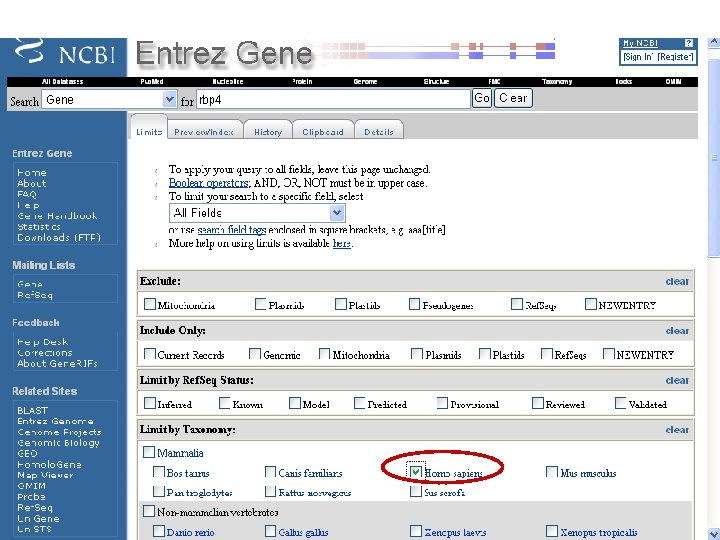The image size is (720, 540).
Task: Open the Boolean operators link
Action: pos(209,183)
